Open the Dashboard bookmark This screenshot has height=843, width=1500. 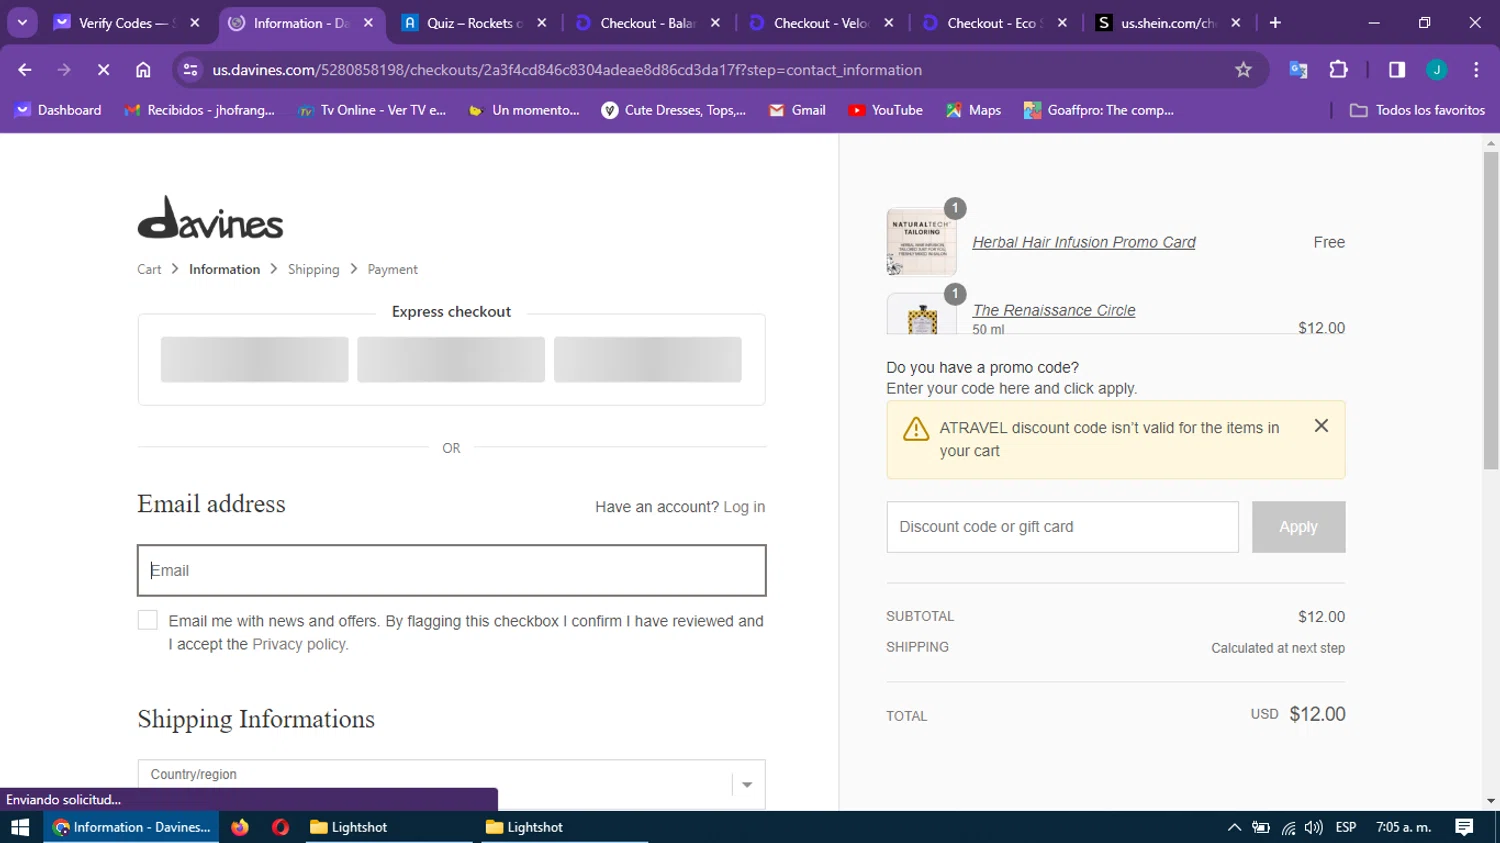[x=58, y=110]
